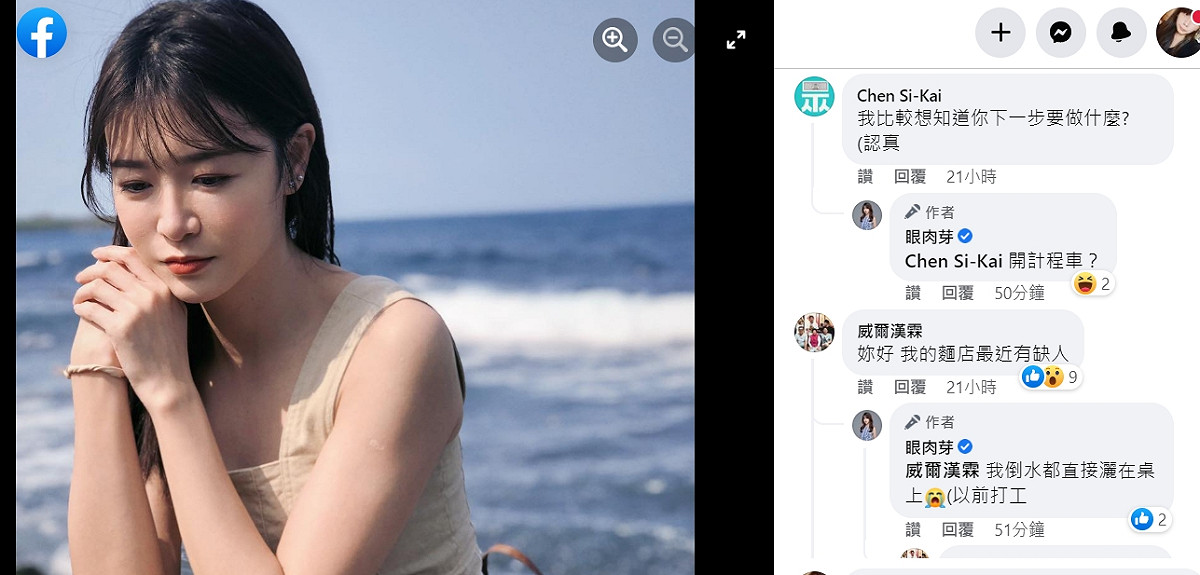This screenshot has height=575, width=1200.
Task: Like the 我倒水 reply
Action: tap(913, 530)
